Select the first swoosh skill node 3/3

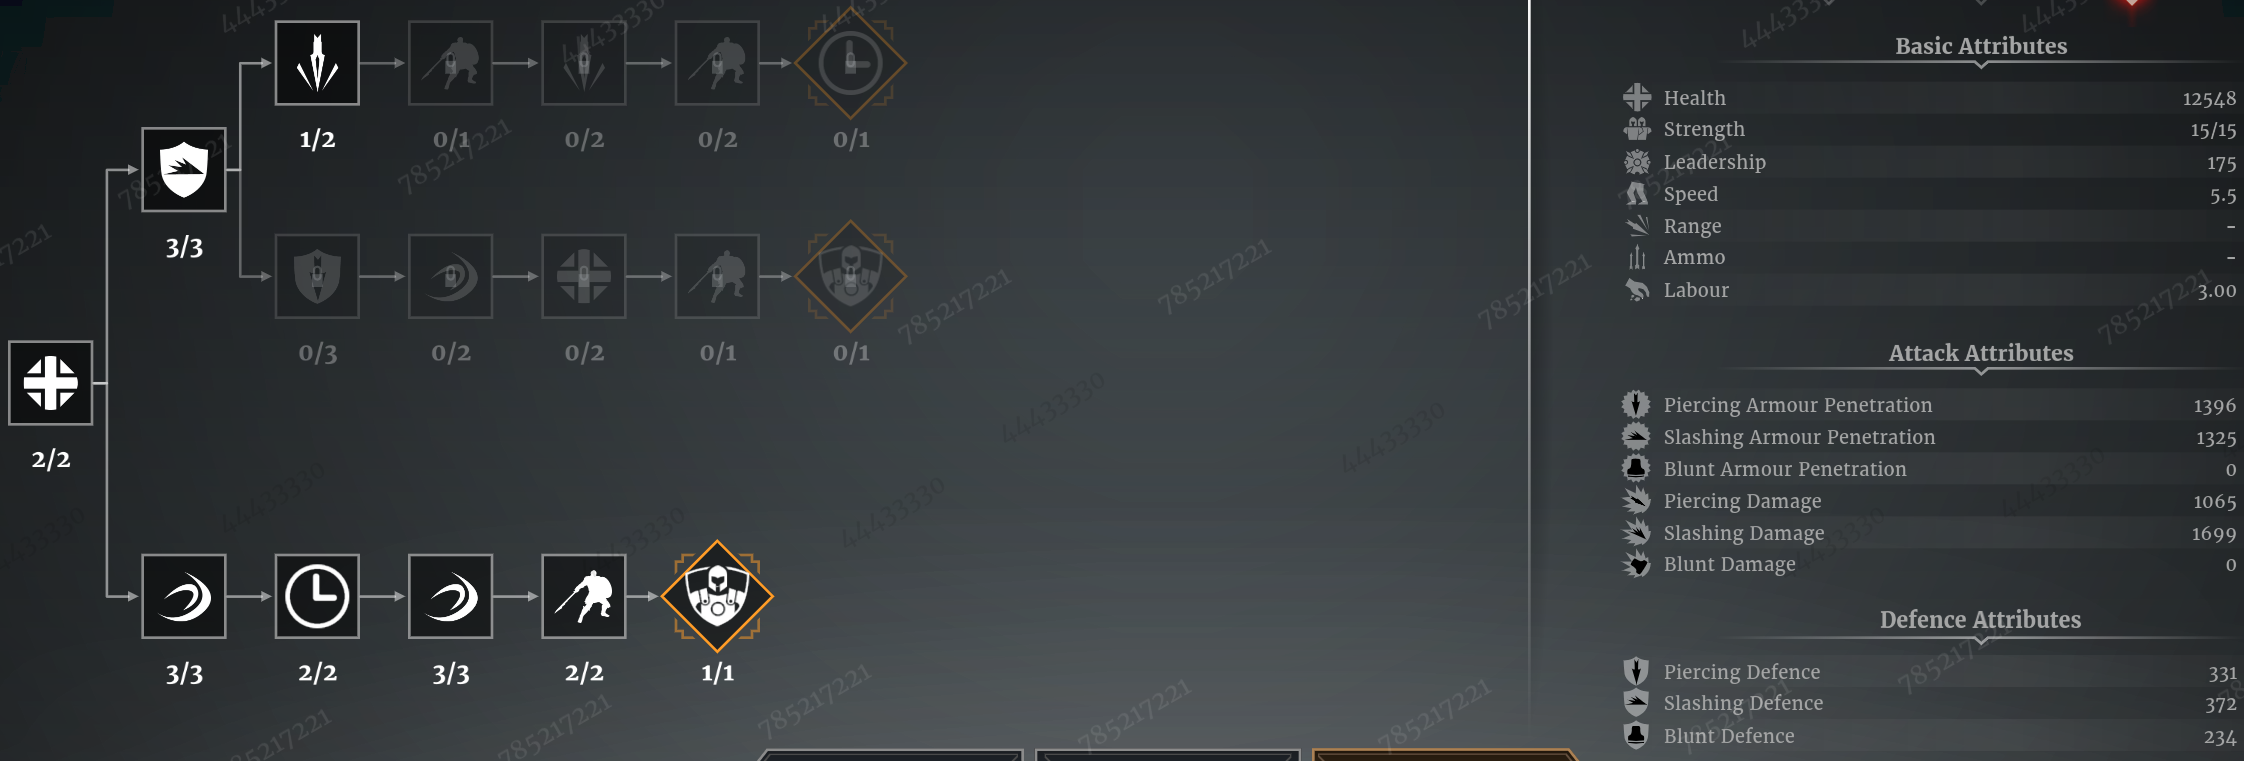[184, 596]
